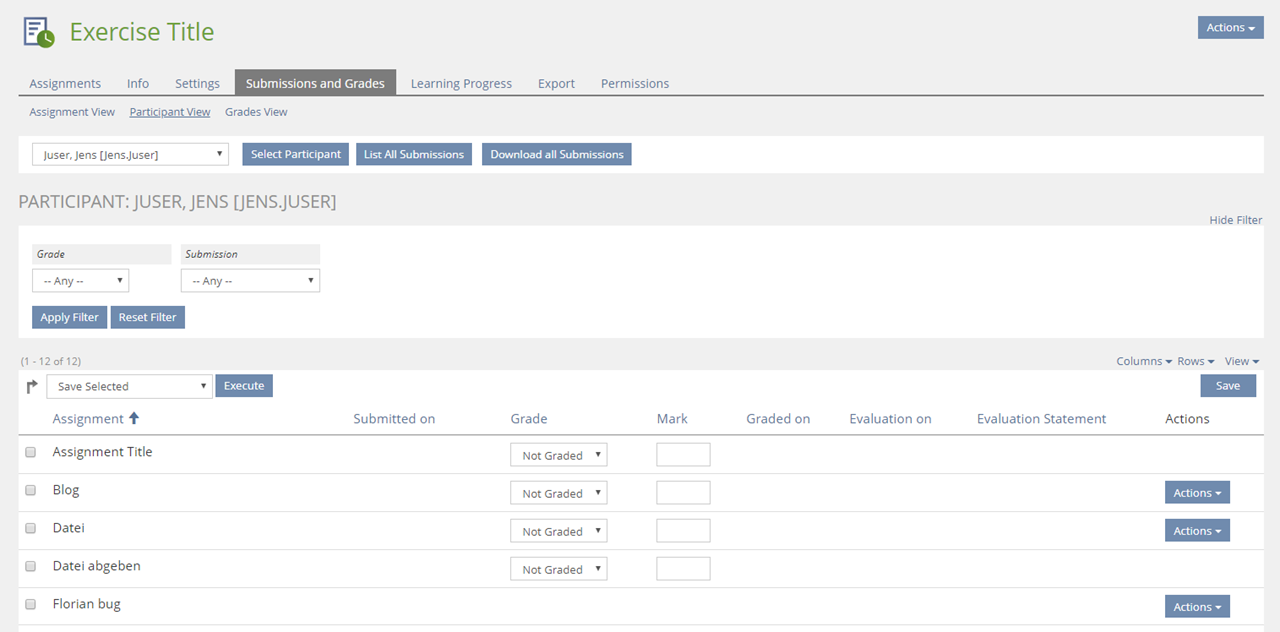Click the Mark input field for Datei
This screenshot has height=632, width=1280.
pos(683,531)
